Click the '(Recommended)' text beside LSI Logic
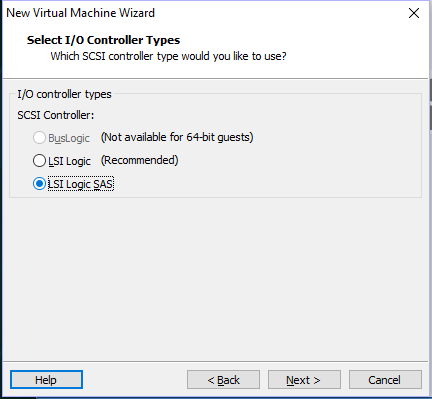This screenshot has width=432, height=399. click(140, 160)
